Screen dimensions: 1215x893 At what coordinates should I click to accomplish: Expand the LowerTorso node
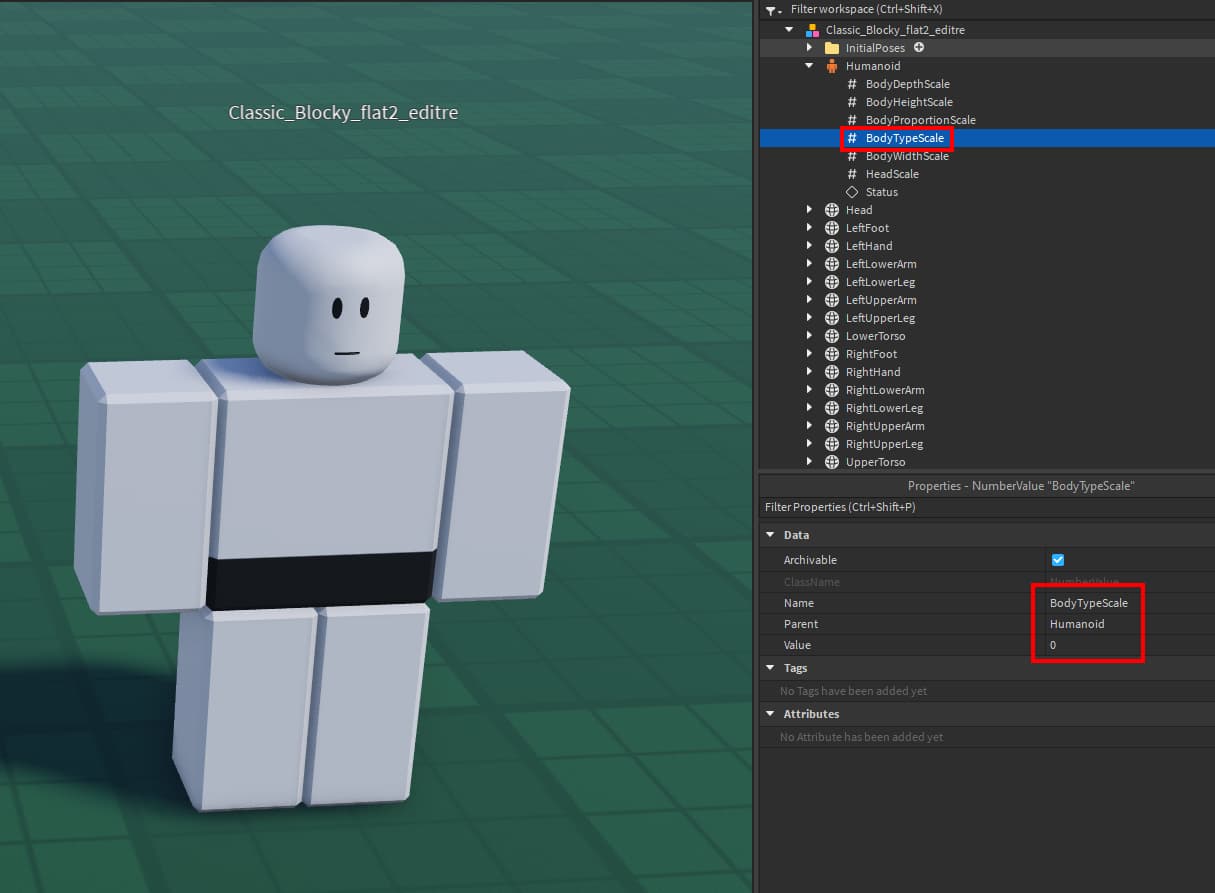[810, 335]
